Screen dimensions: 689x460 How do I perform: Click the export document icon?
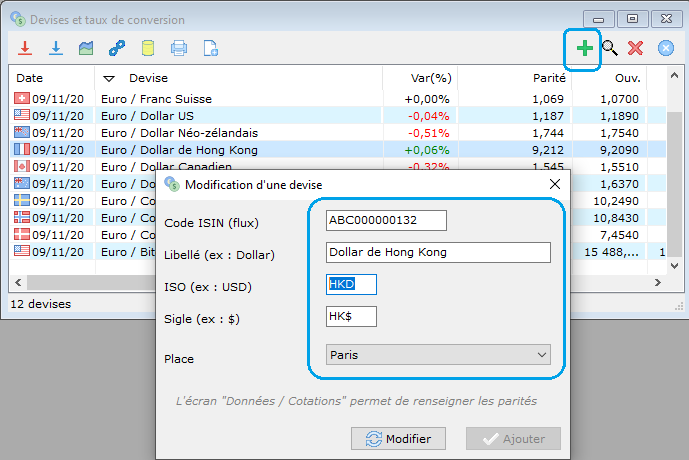tap(210, 48)
